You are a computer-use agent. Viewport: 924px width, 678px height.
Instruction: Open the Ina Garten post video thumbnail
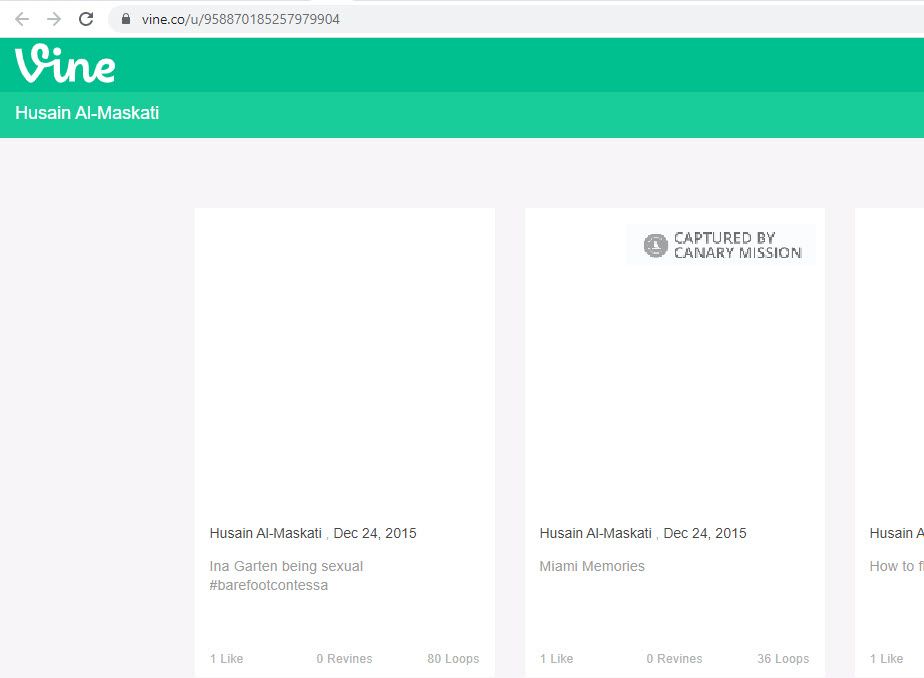point(344,358)
